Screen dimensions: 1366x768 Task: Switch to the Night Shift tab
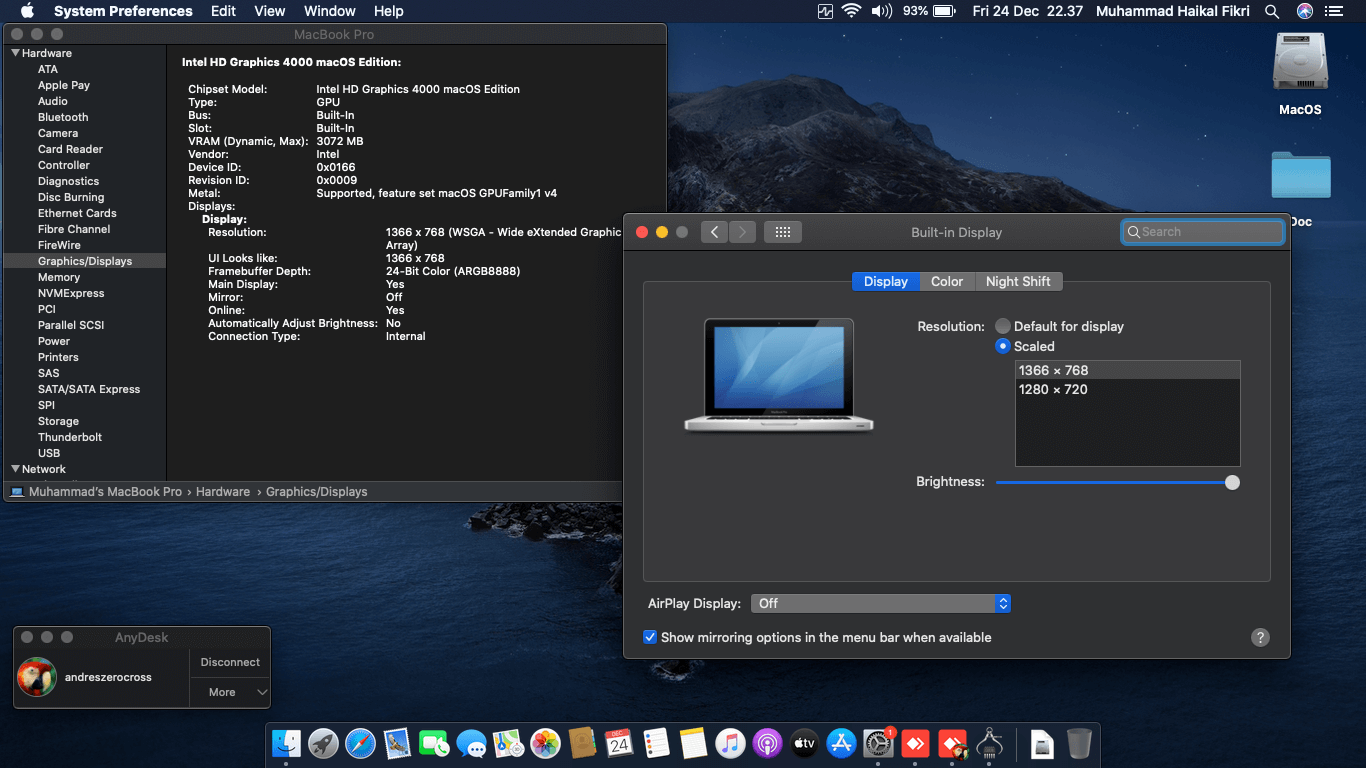(1017, 281)
